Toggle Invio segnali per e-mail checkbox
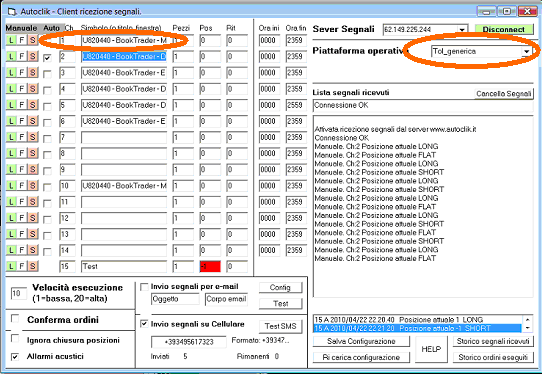This screenshot has width=542, height=374. tap(144, 287)
